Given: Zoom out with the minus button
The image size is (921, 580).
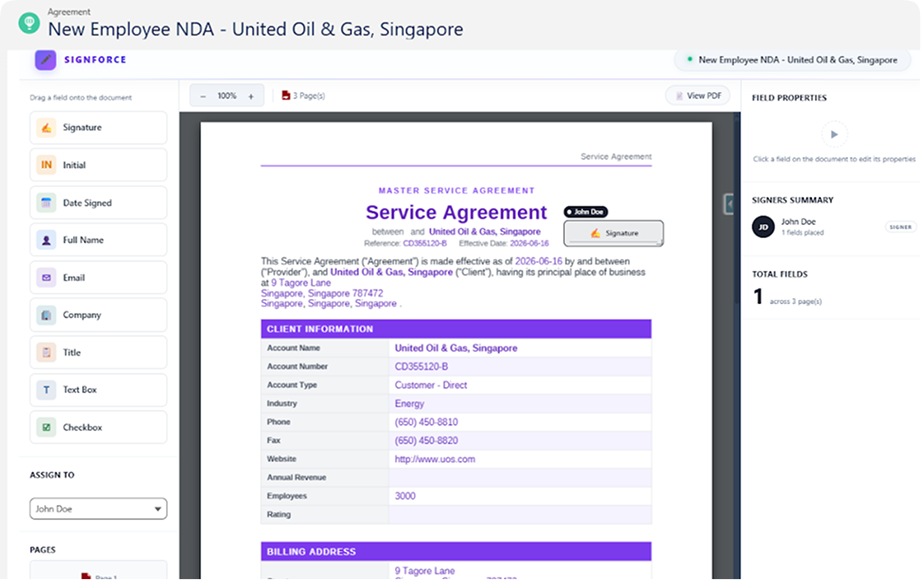Looking at the screenshot, I should 203,96.
